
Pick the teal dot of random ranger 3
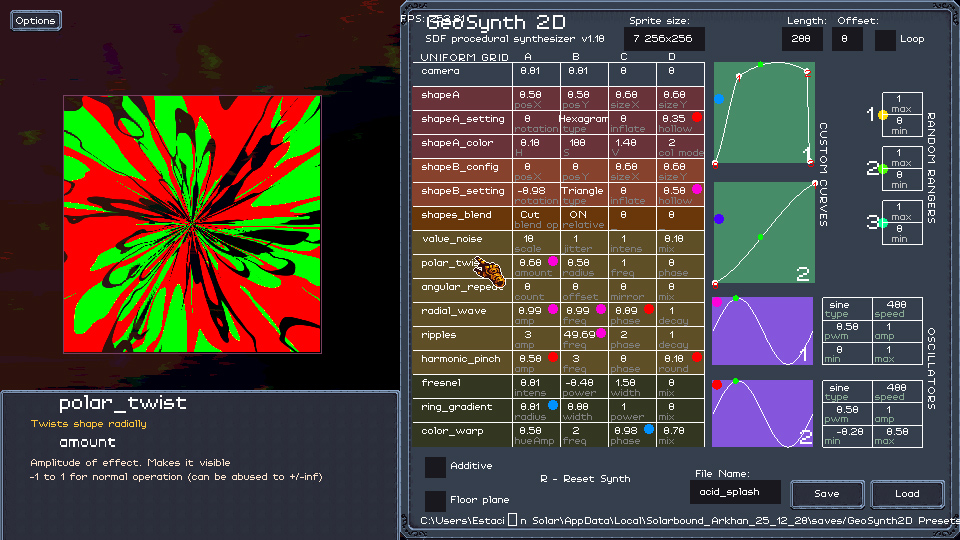click(883, 223)
